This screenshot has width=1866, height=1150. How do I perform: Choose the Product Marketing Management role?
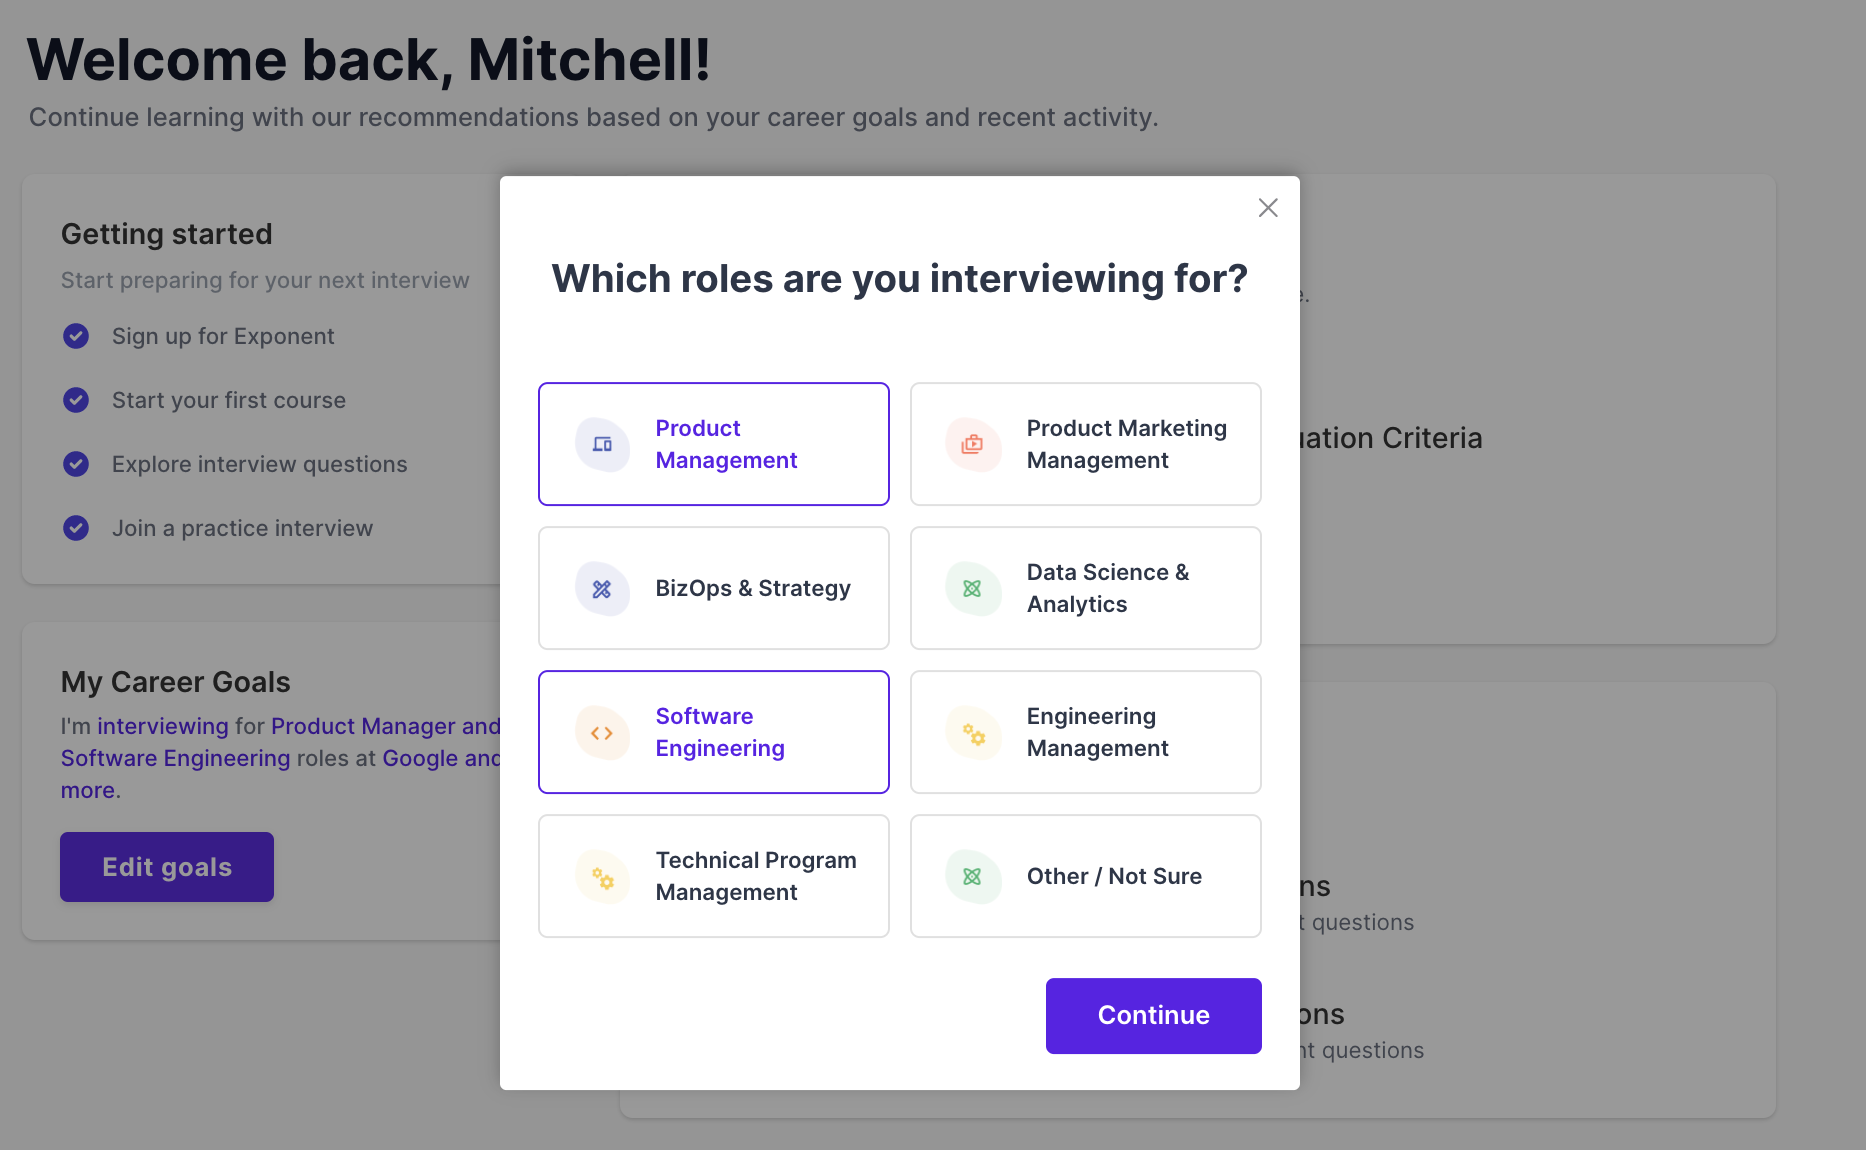[1086, 444]
